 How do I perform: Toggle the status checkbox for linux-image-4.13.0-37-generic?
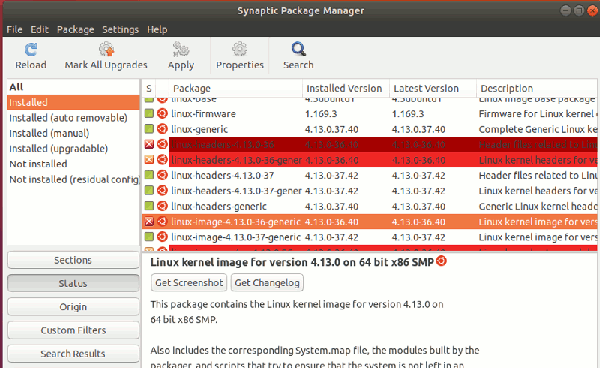149,237
